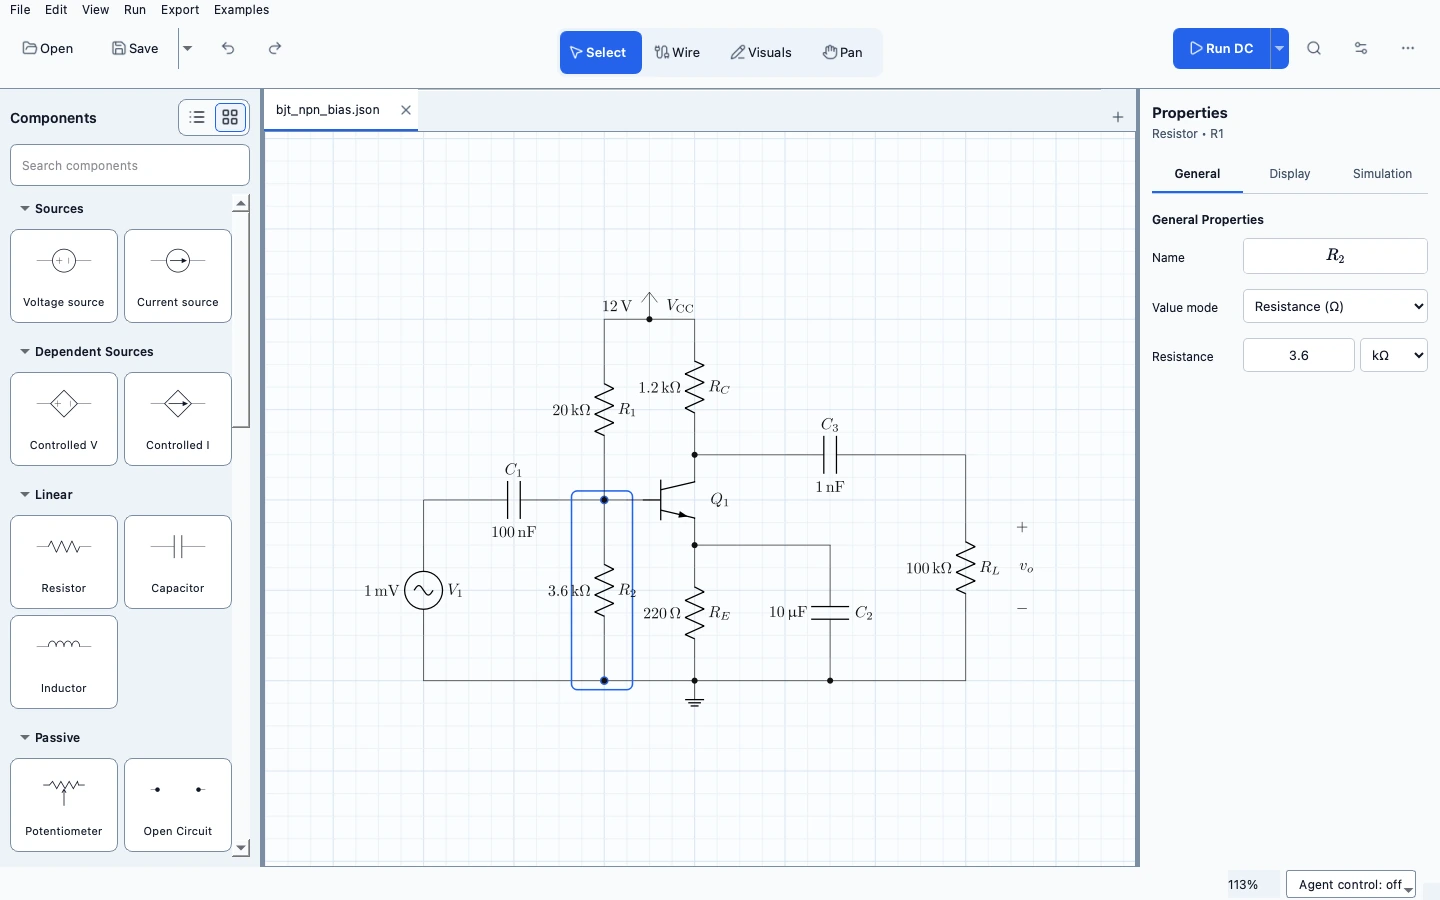Image resolution: width=1440 pixels, height=900 pixels.
Task: Switch to the Simulation properties tab
Action: [x=1382, y=174]
